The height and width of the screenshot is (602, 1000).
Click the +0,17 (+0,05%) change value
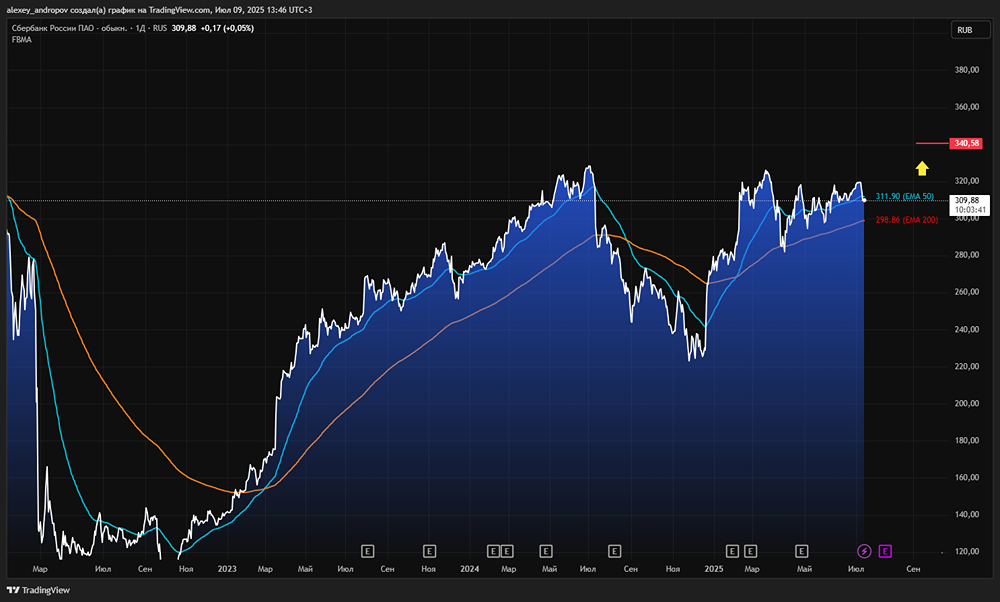point(227,28)
